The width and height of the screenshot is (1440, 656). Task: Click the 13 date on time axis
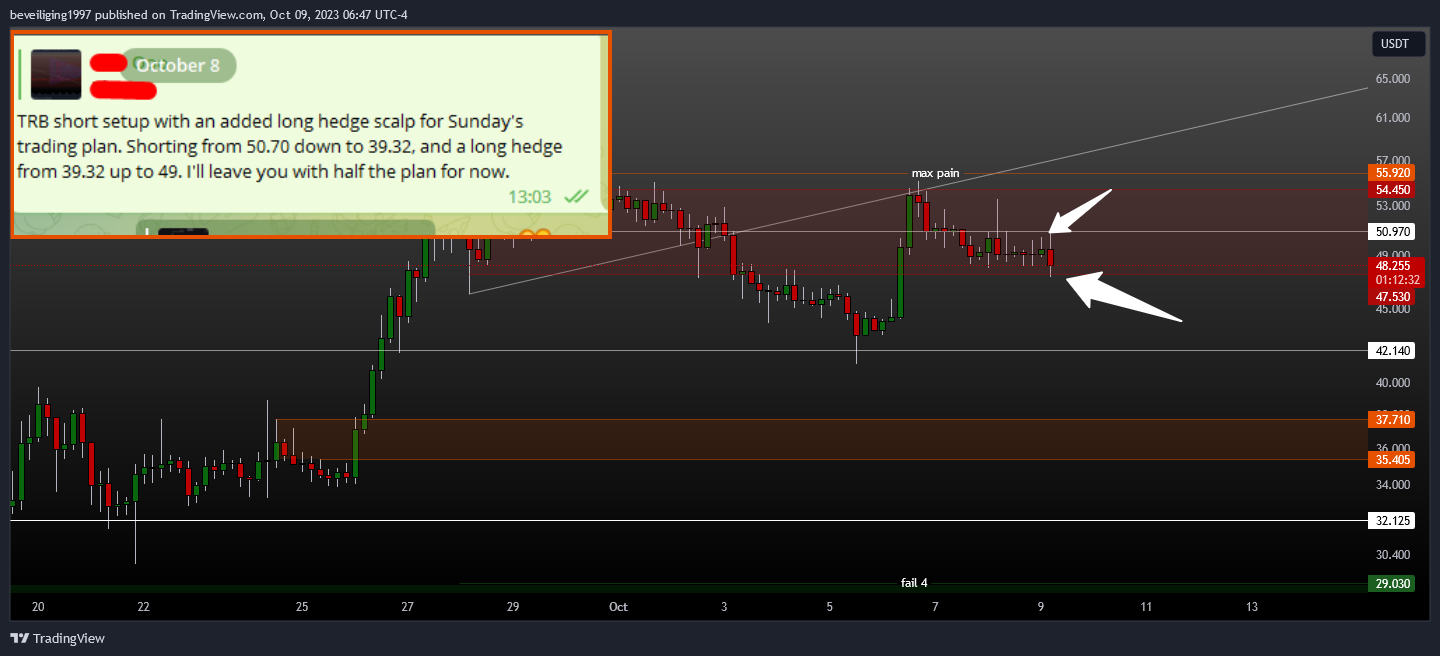click(1252, 607)
